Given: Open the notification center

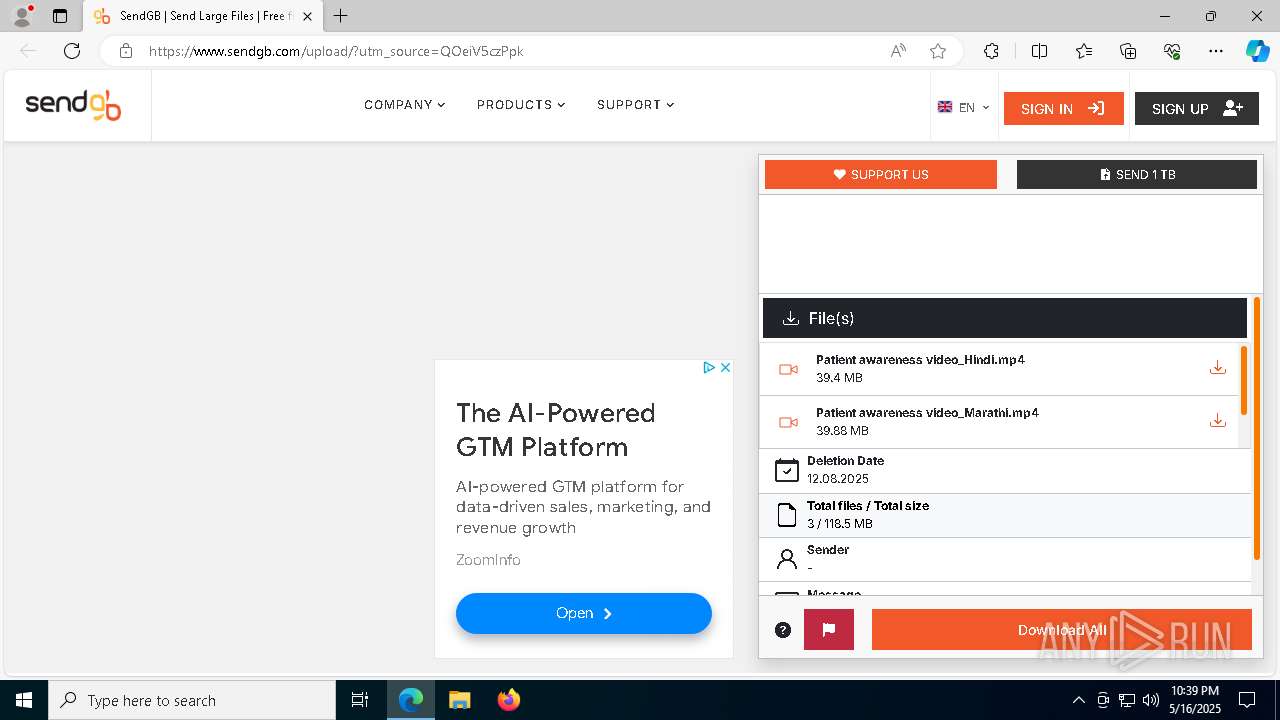Looking at the screenshot, I should (x=1247, y=700).
